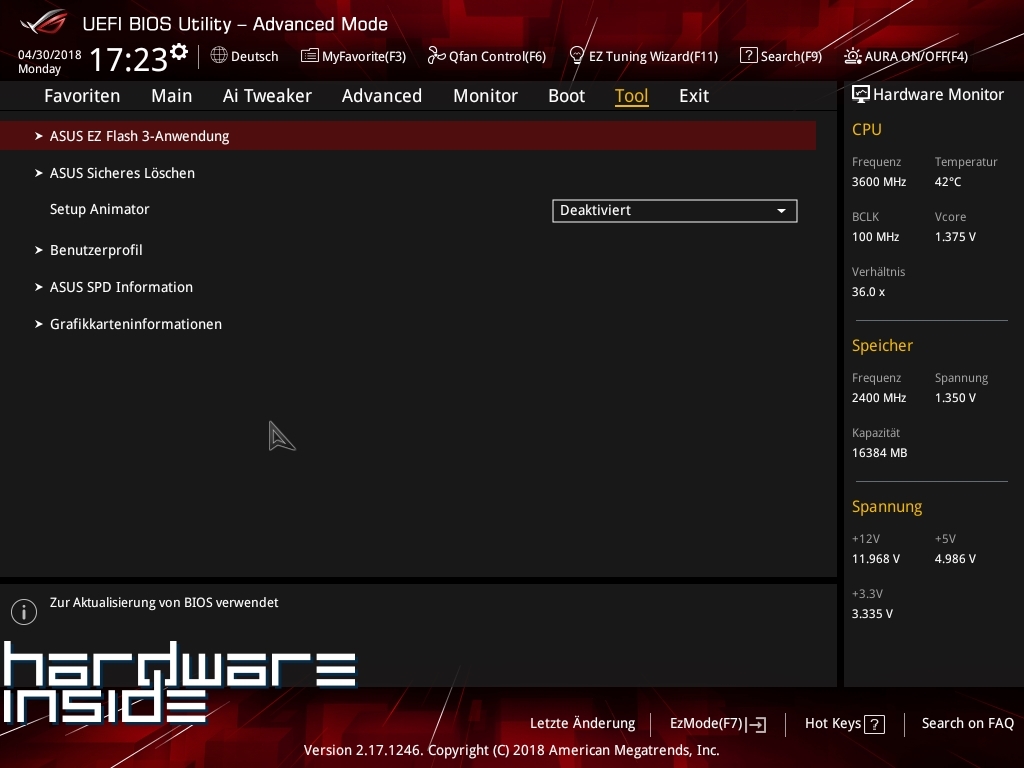Click the gear icon next to the clock
This screenshot has height=768, width=1024.
pyautogui.click(x=178, y=52)
